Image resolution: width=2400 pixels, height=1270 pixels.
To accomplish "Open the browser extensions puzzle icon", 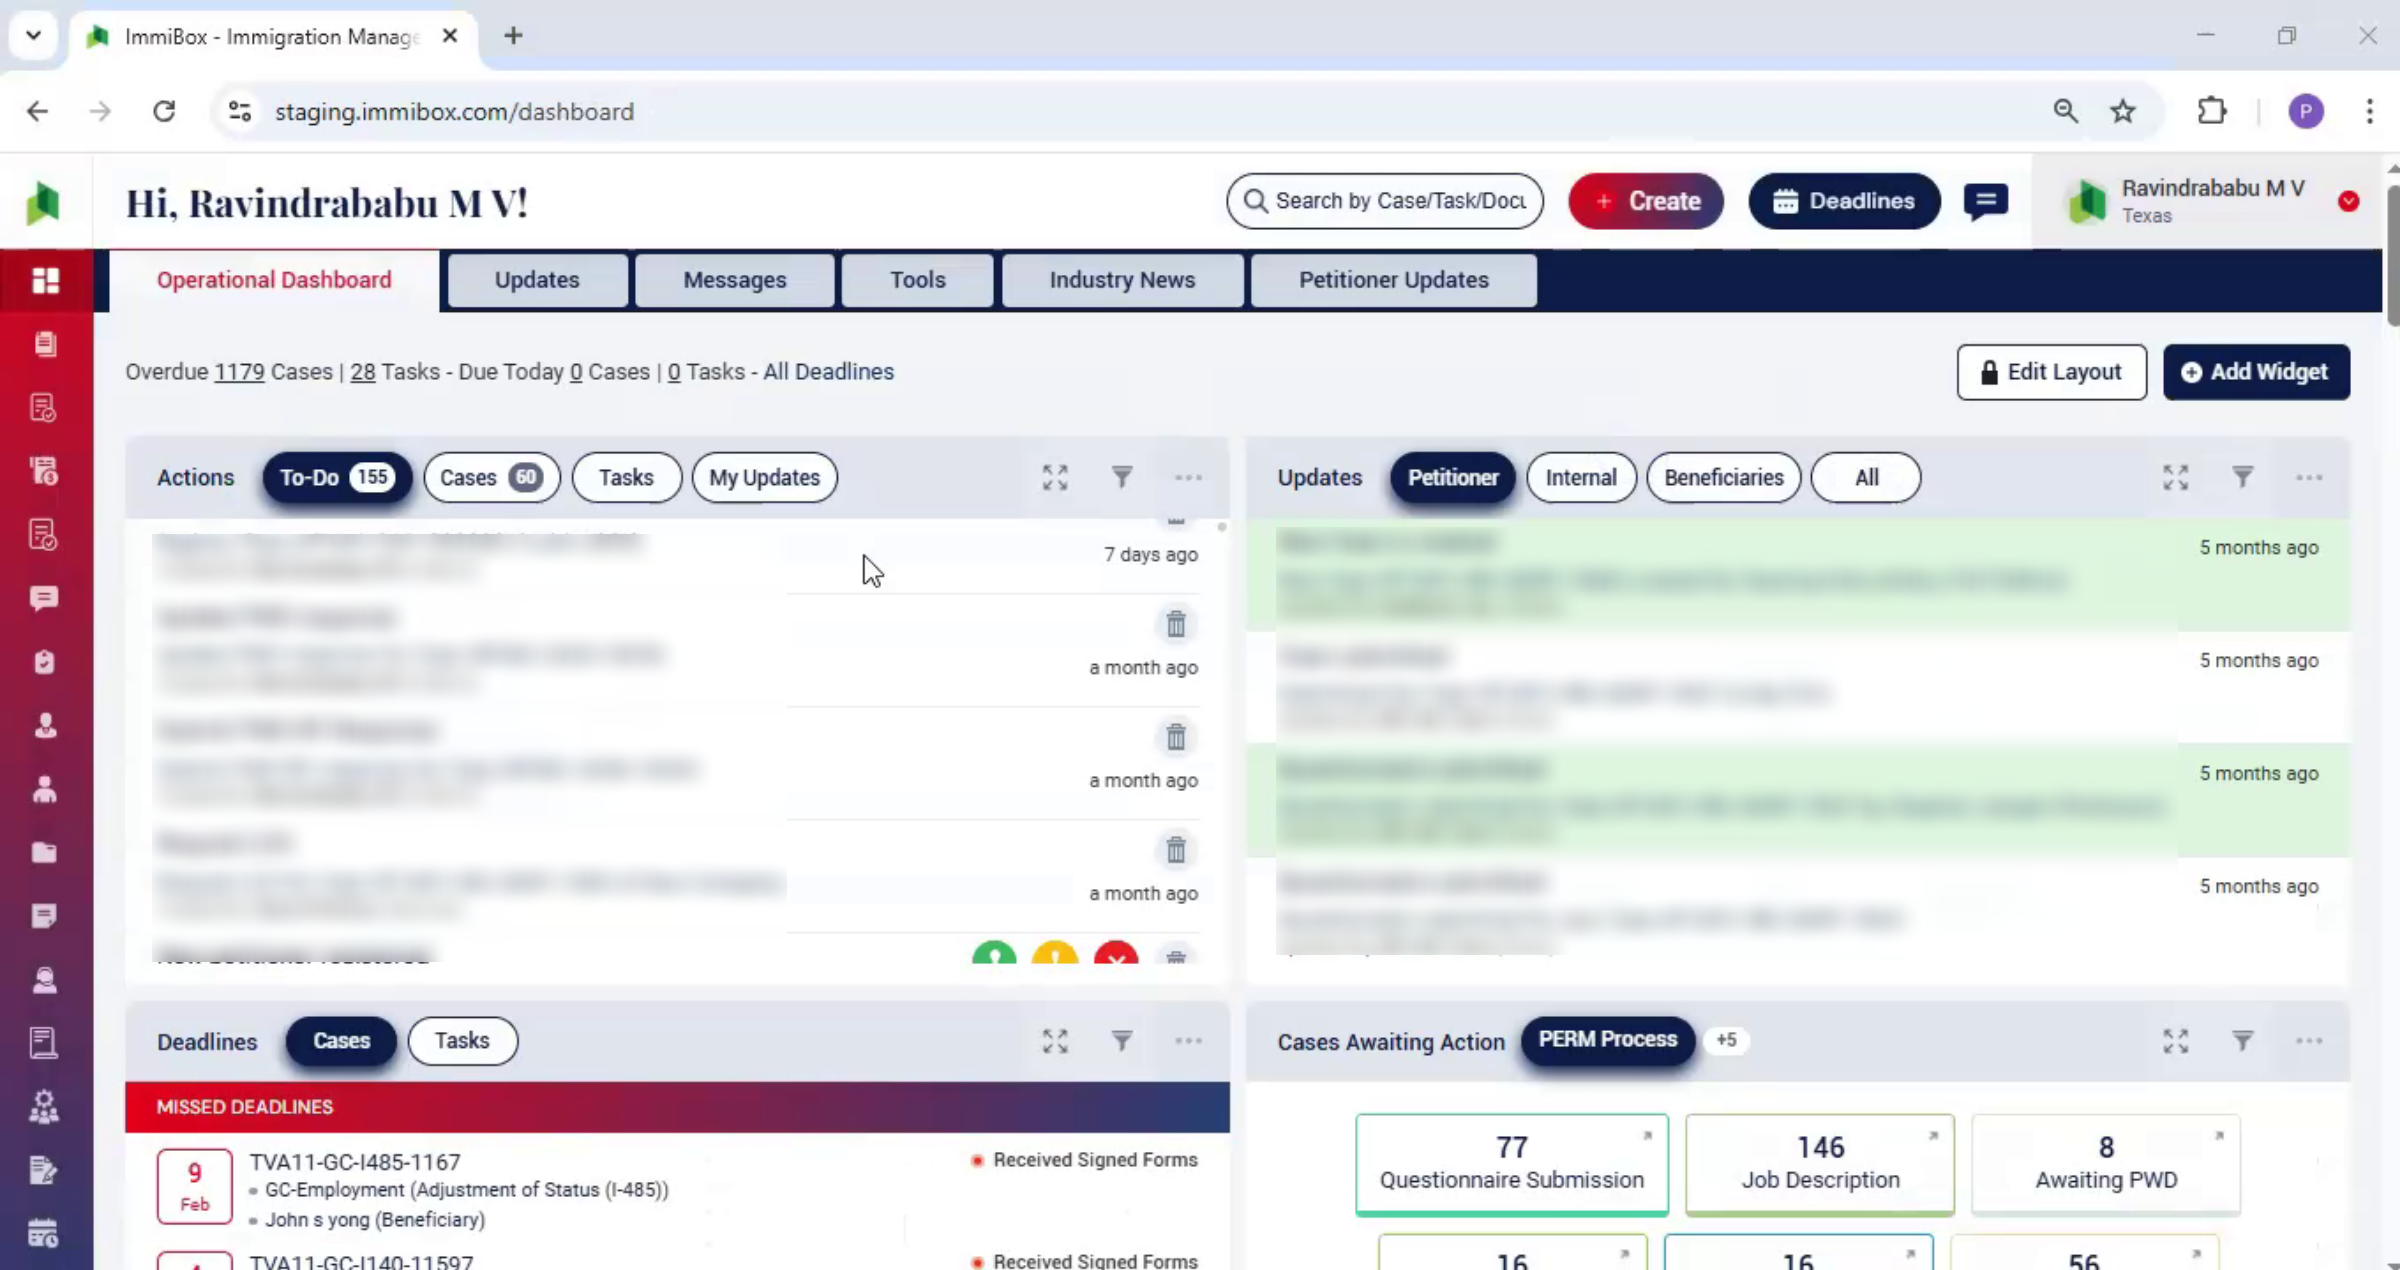I will 2212,111.
